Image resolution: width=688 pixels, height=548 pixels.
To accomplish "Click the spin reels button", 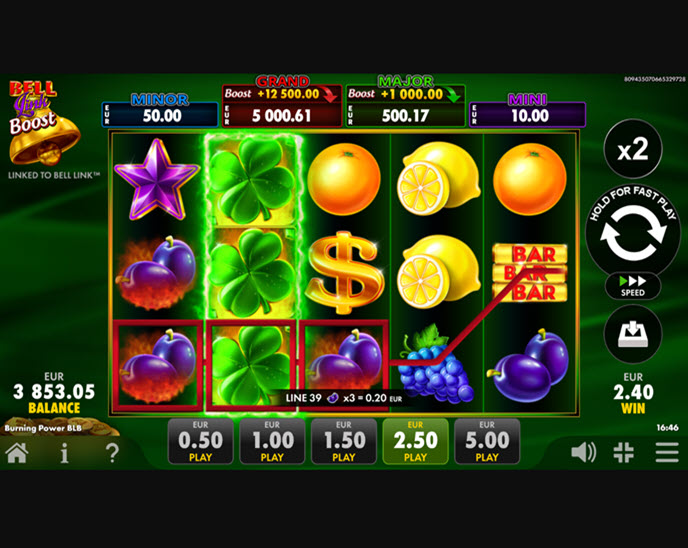I will (633, 231).
